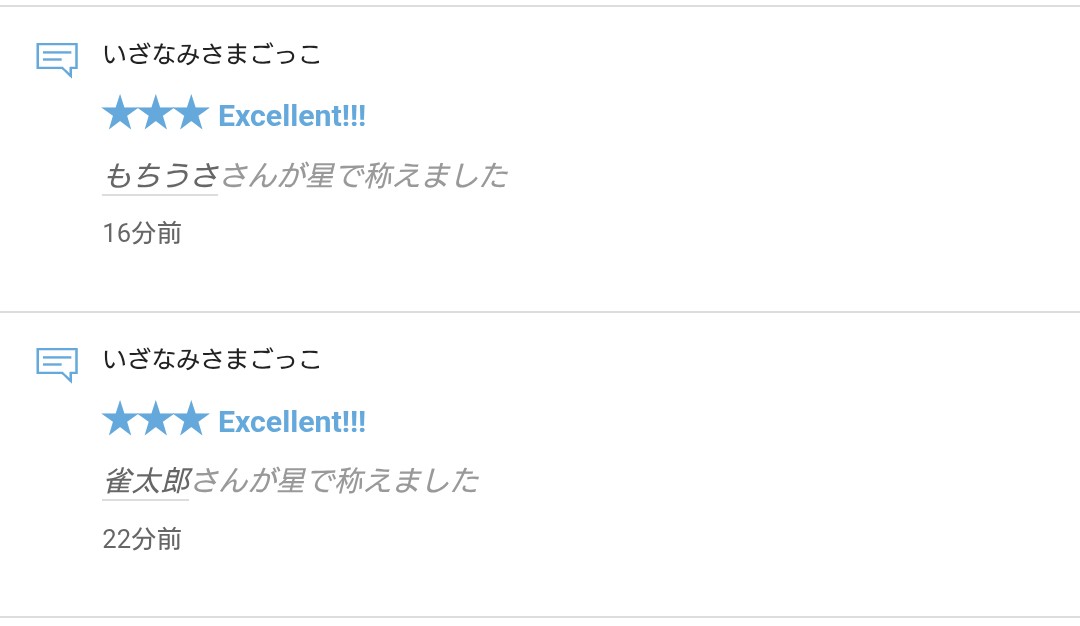Click the middle star in もちうさ's rating
1080x626 pixels.
156,113
